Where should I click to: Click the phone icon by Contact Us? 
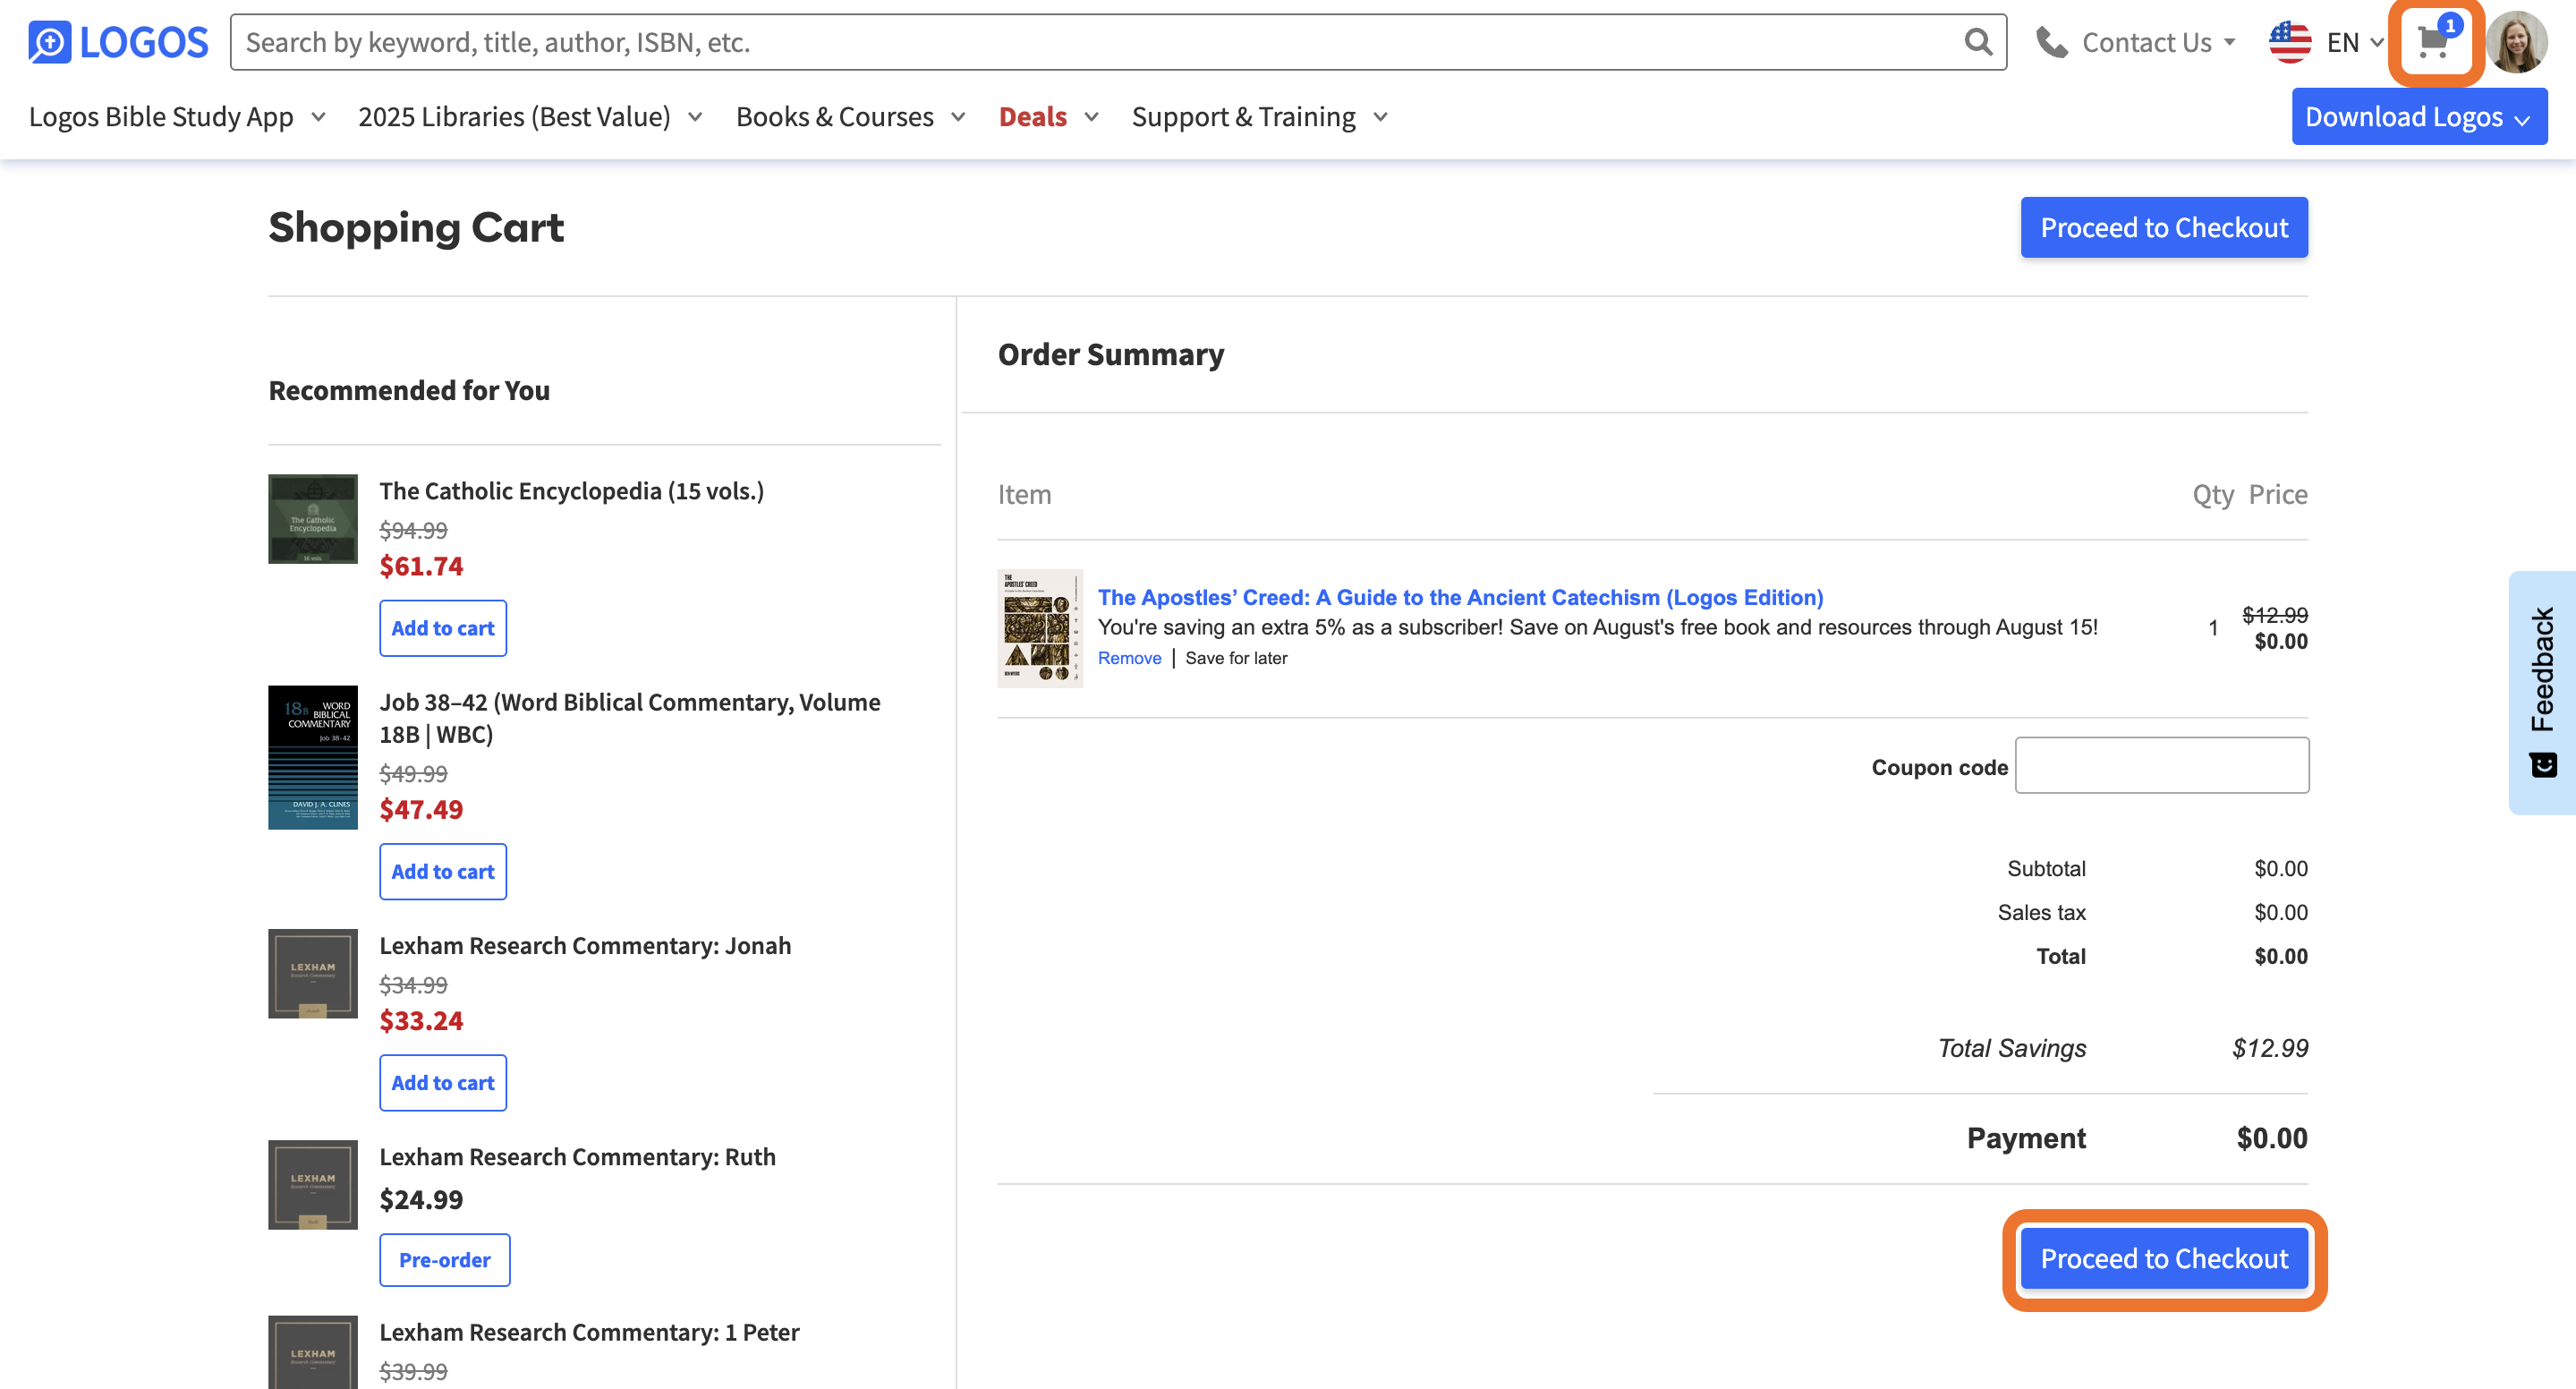[2052, 42]
